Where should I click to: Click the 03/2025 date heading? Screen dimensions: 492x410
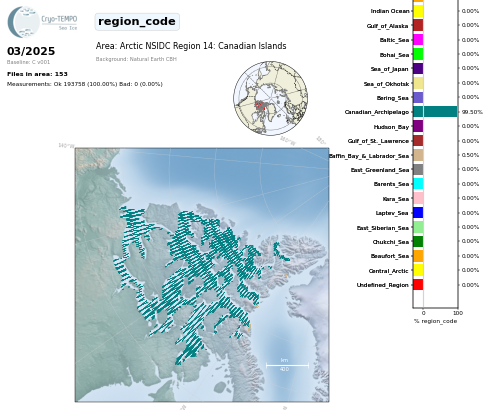(31, 51)
